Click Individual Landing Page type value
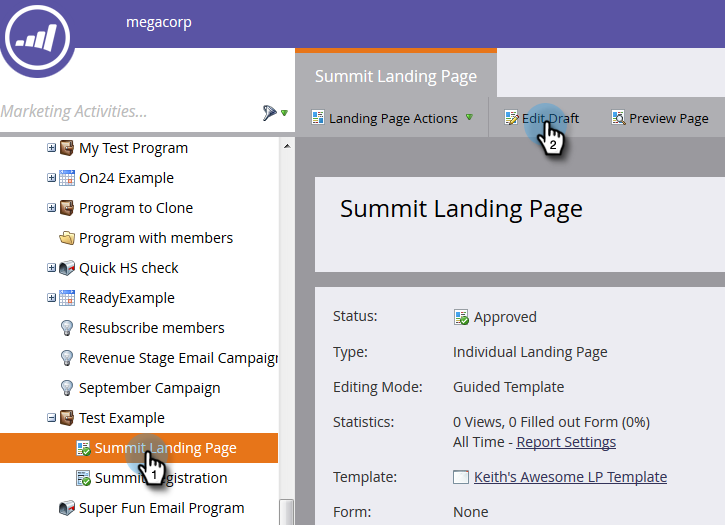This screenshot has height=525, width=725. click(x=530, y=352)
